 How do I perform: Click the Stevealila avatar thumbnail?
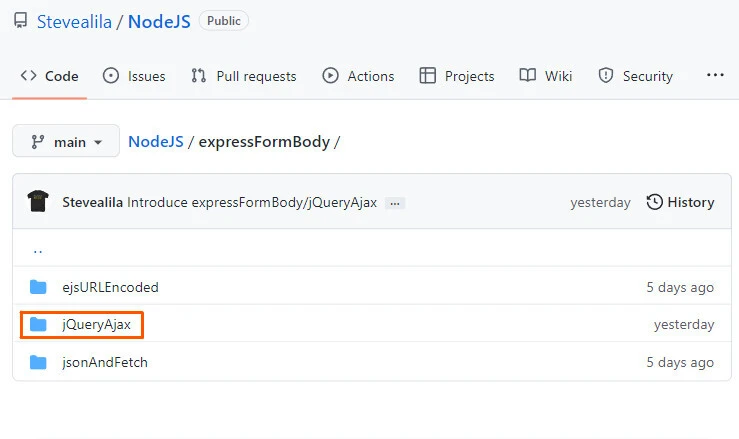[38, 202]
